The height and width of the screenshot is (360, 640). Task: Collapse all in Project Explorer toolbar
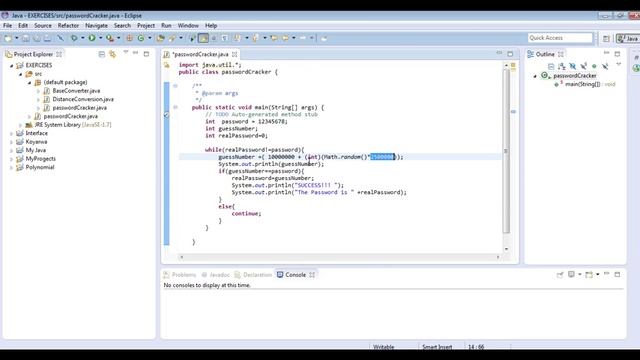click(x=102, y=54)
